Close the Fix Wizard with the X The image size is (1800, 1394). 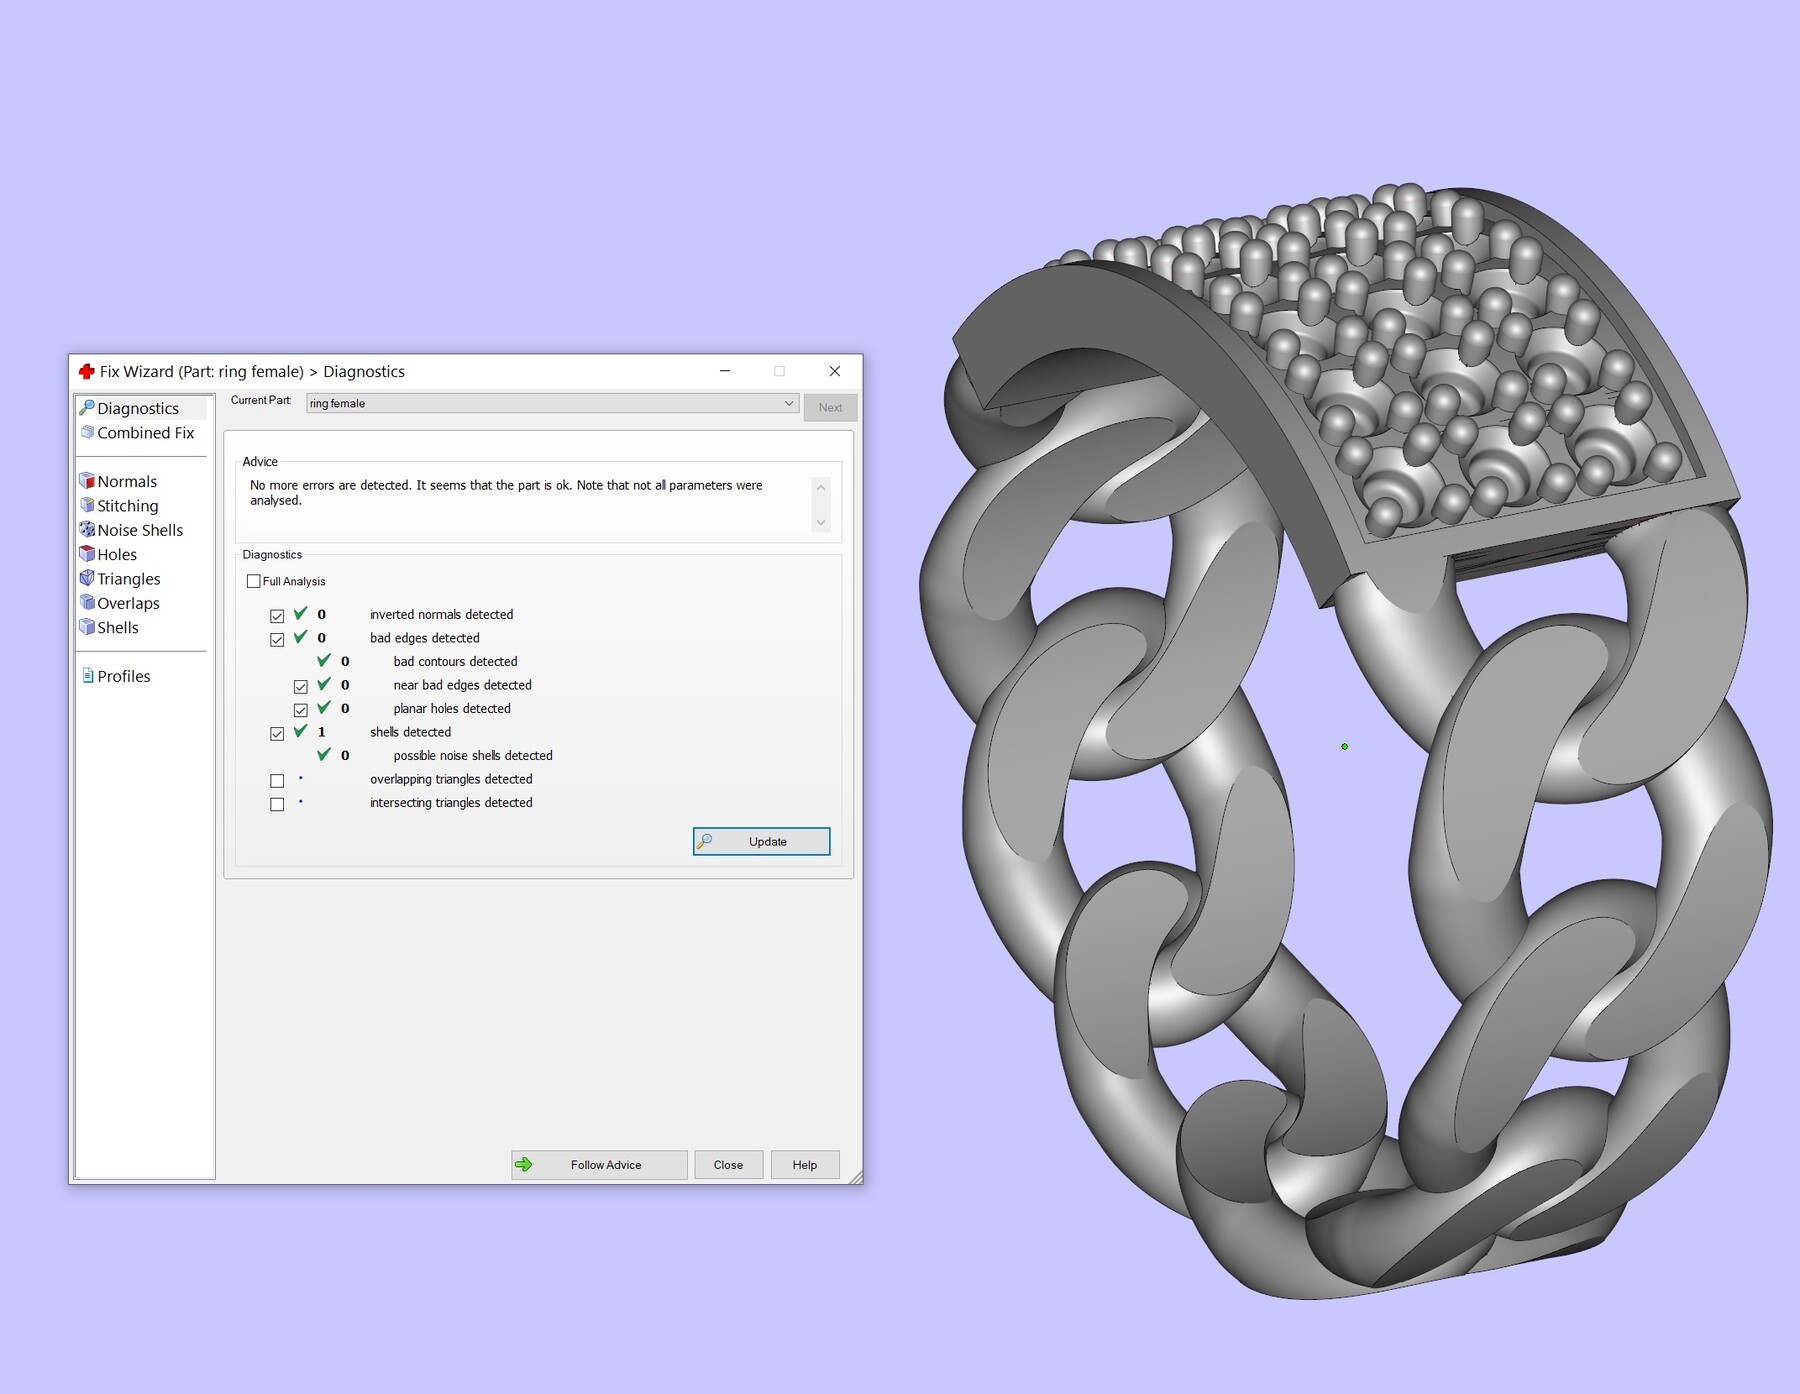click(x=835, y=371)
